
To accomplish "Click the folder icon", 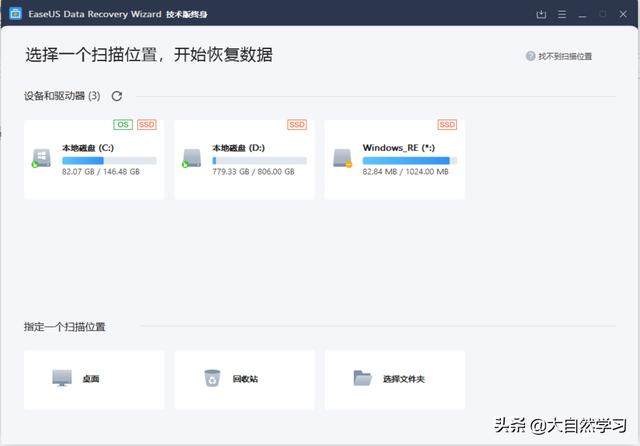I will pyautogui.click(x=362, y=378).
